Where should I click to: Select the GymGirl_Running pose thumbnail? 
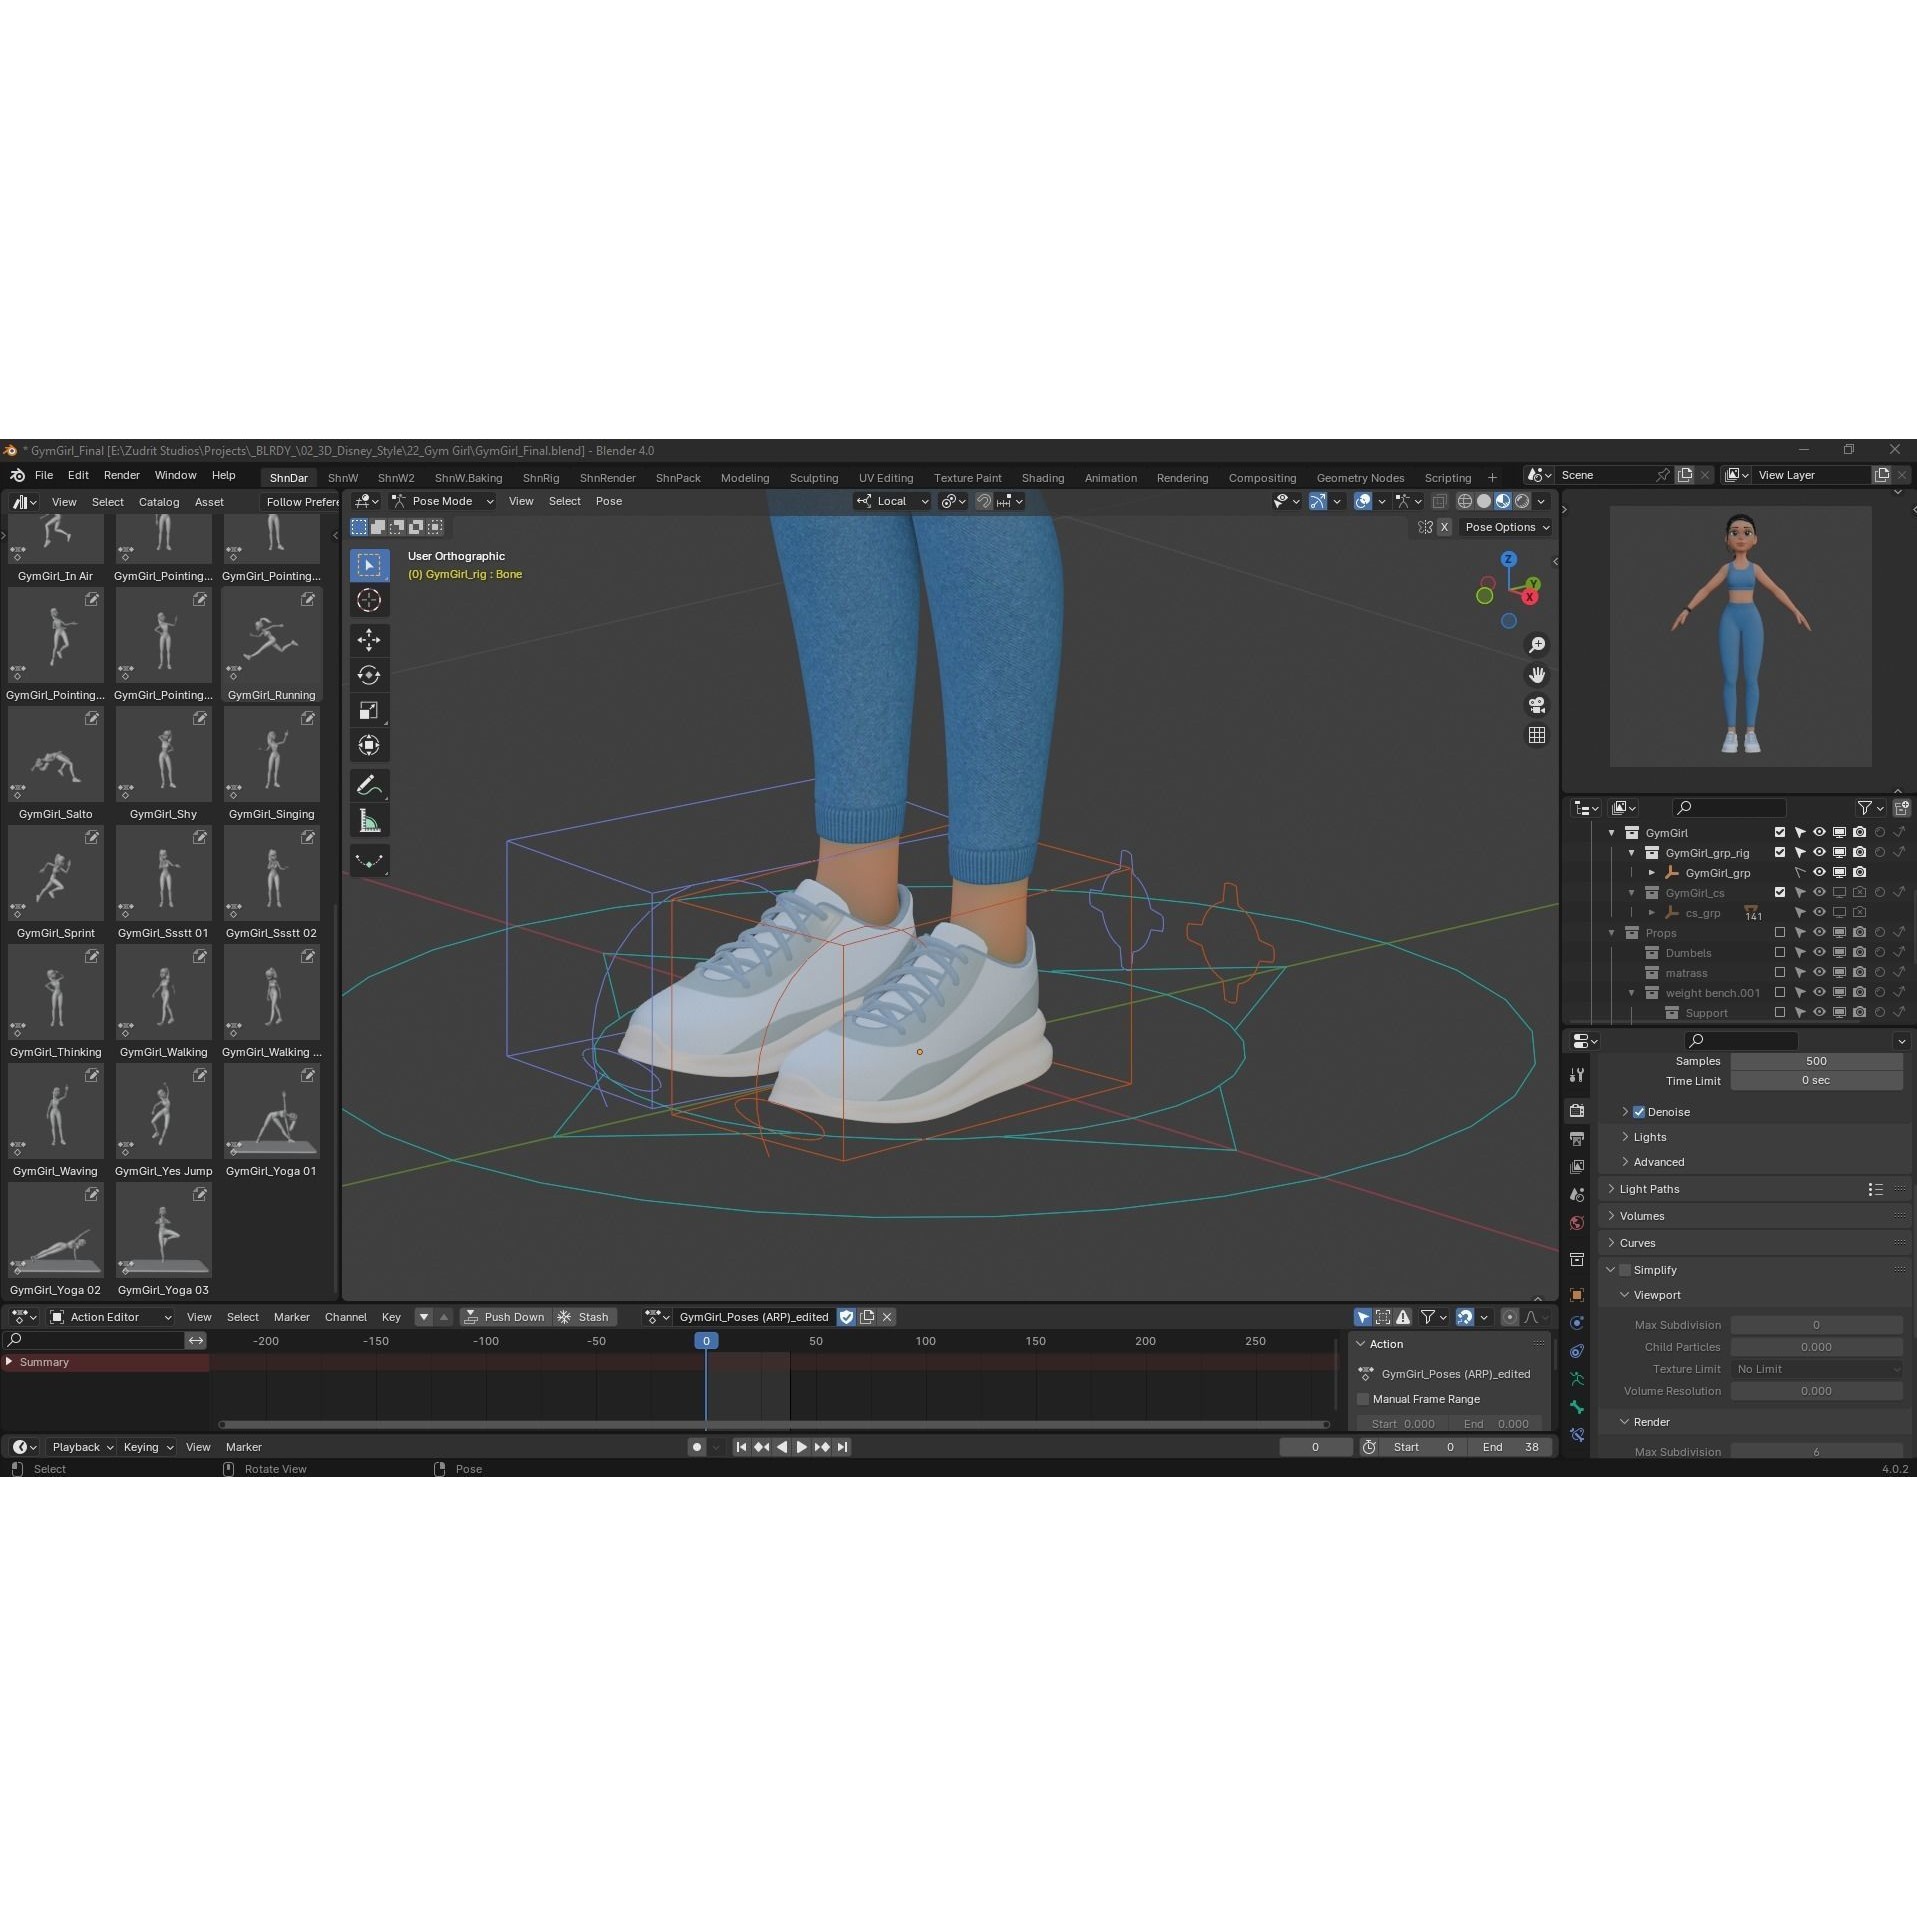(271, 637)
